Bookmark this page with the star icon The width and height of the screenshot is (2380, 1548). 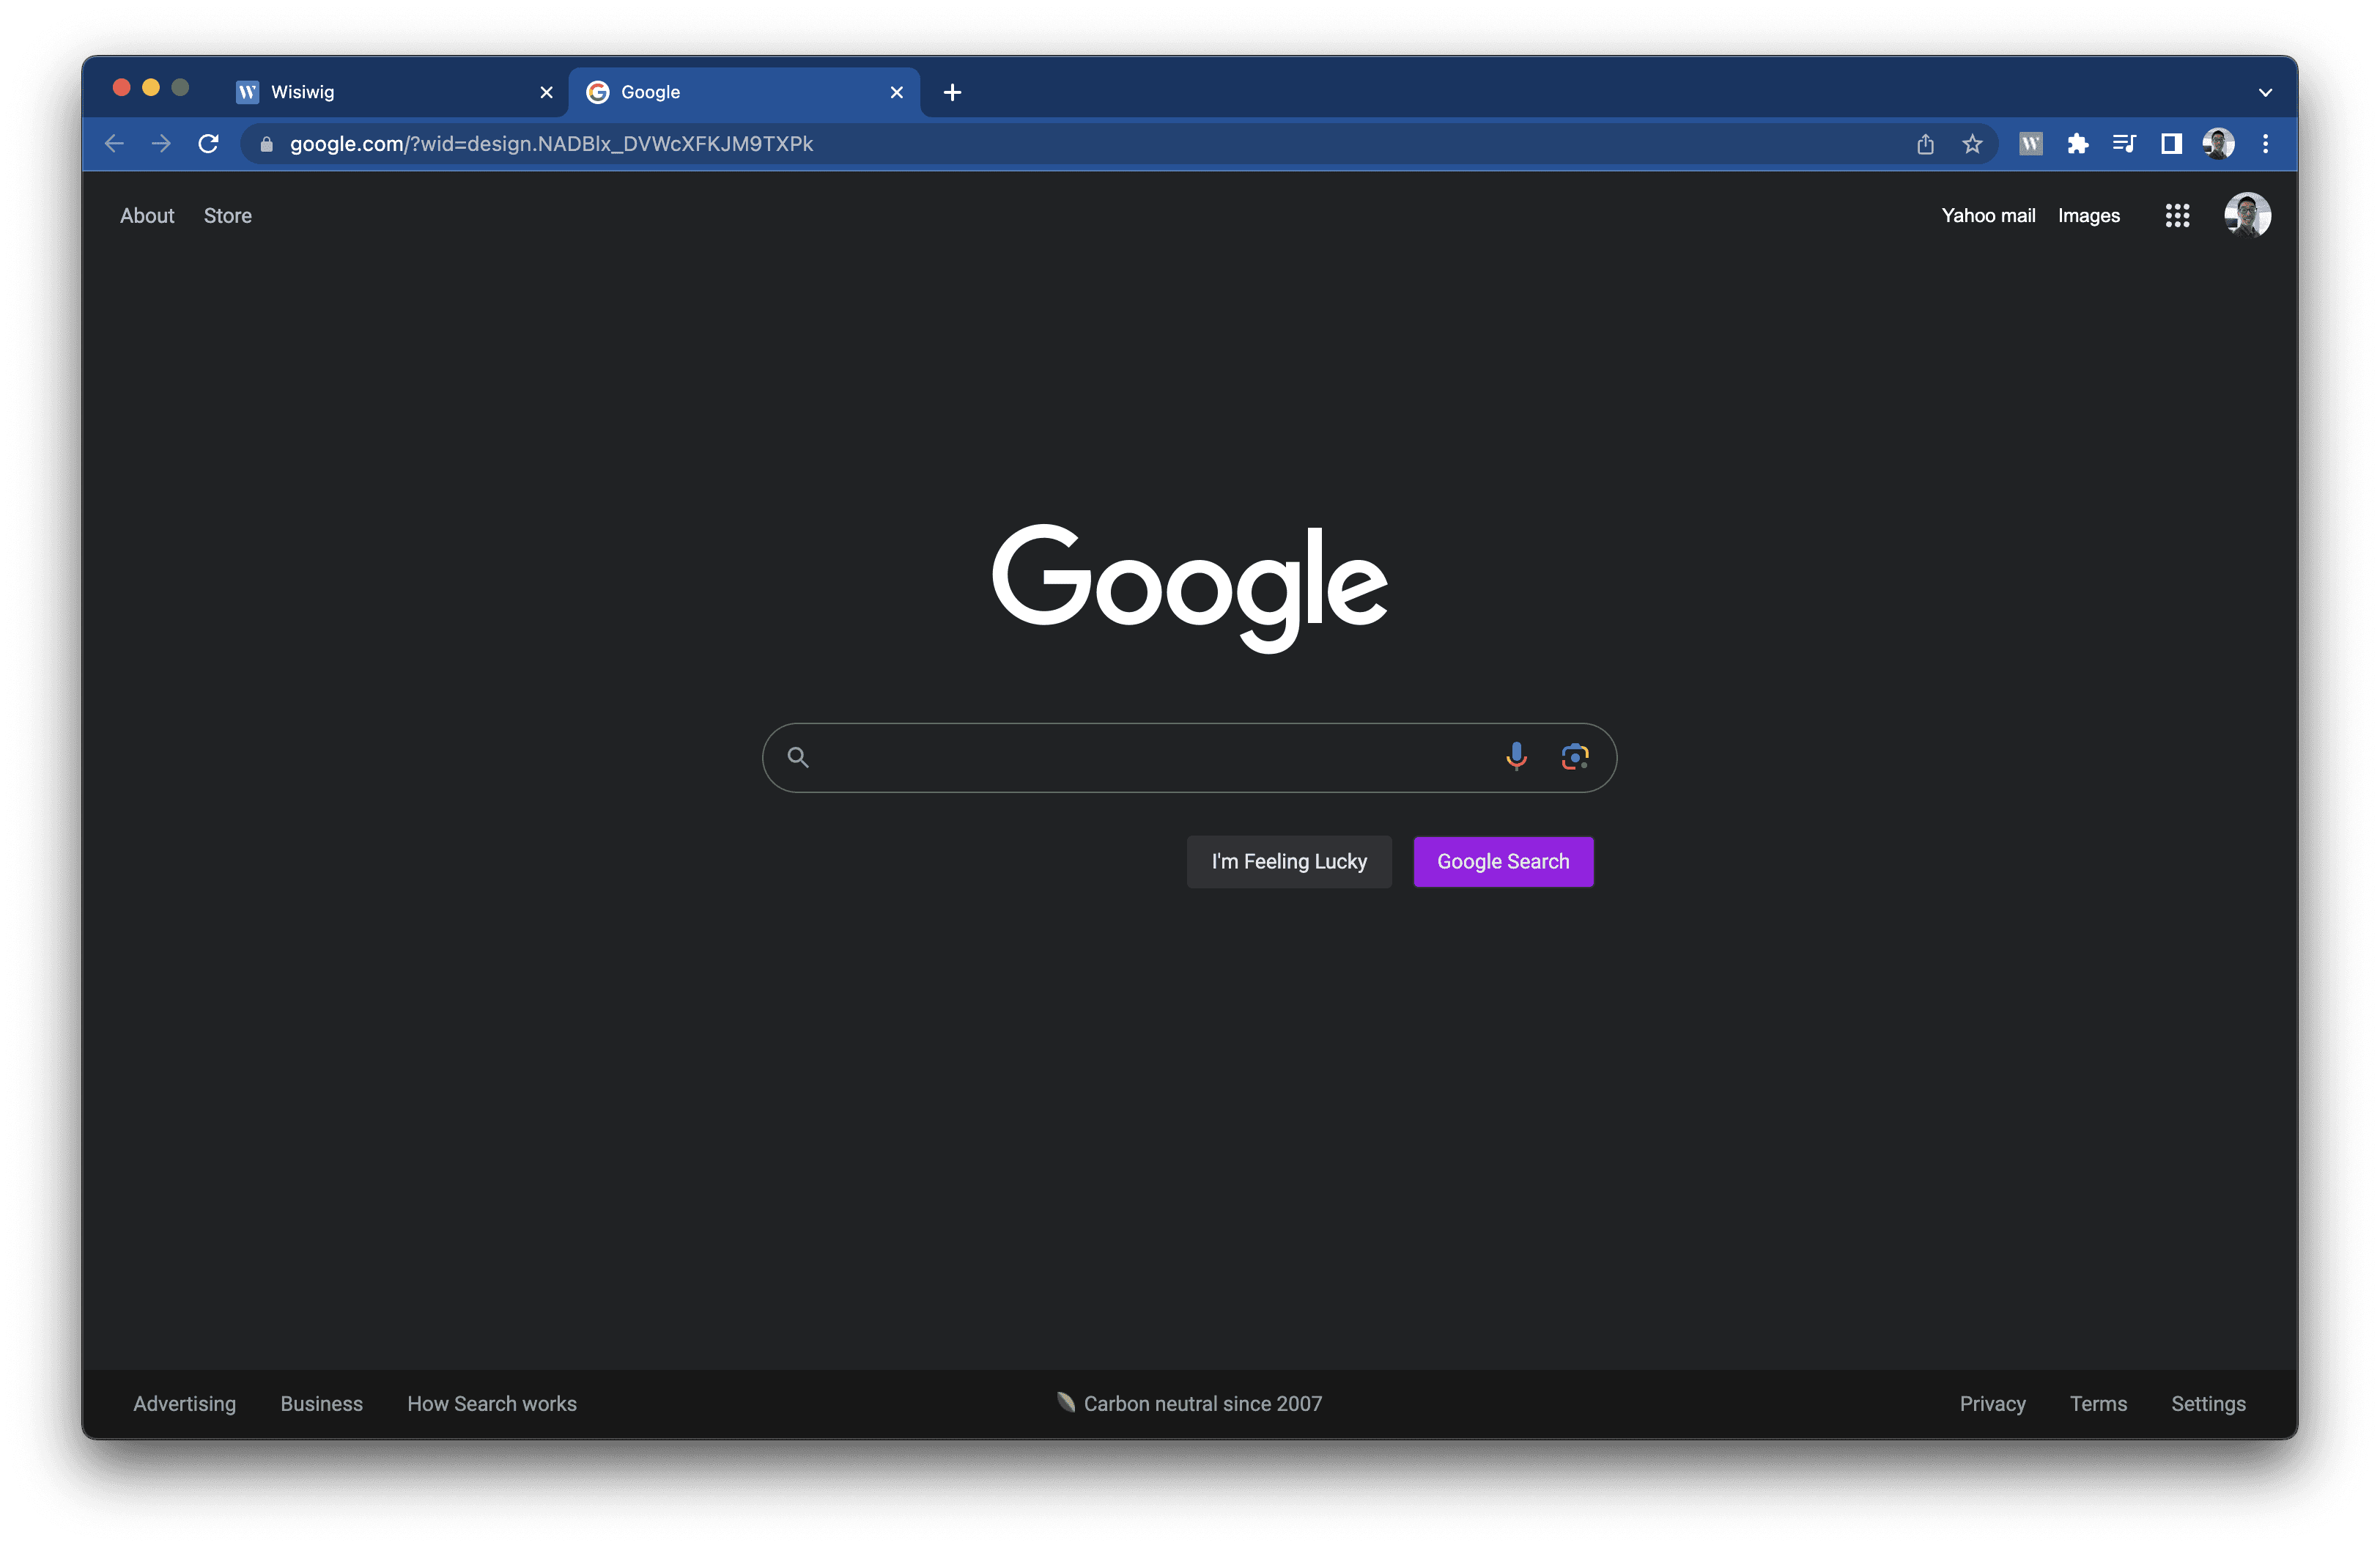(x=1972, y=144)
